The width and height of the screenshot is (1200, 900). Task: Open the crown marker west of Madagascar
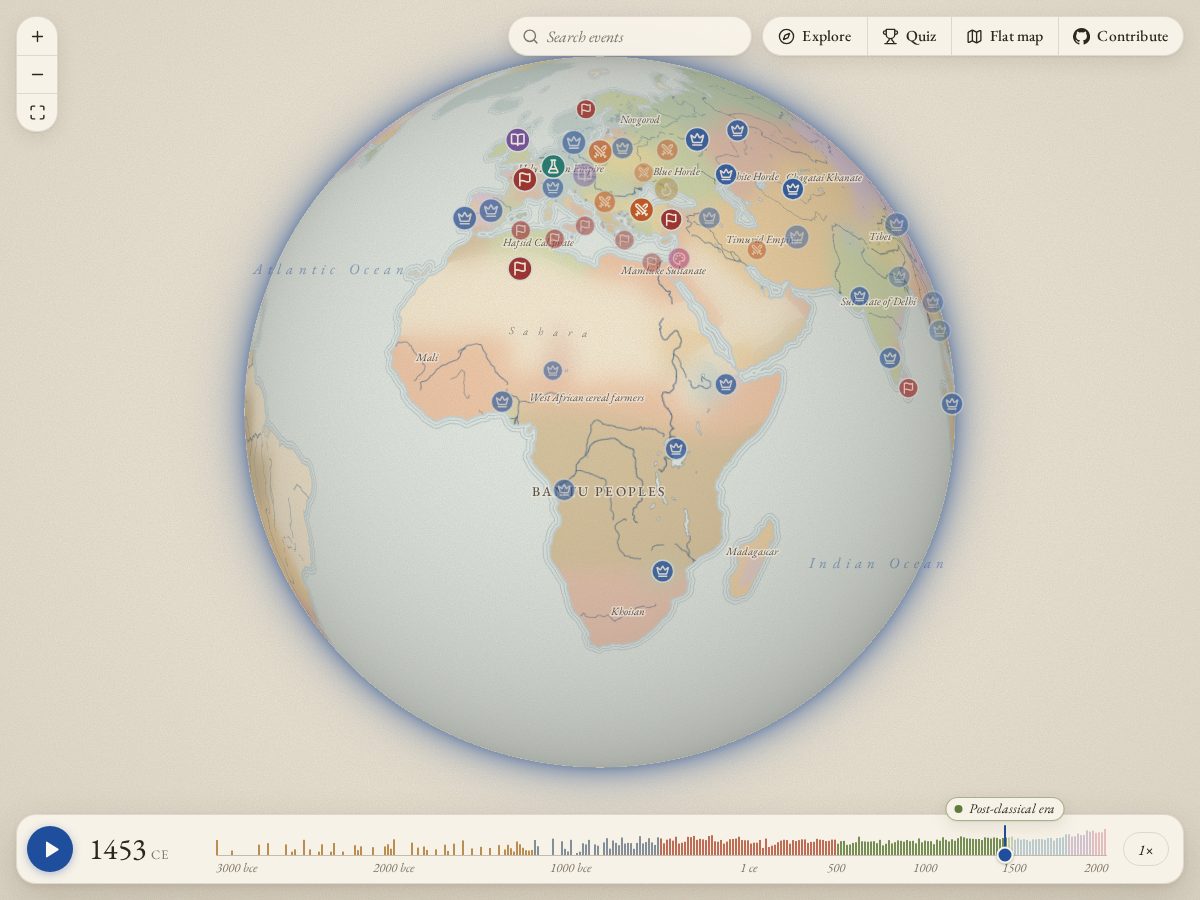coord(662,571)
